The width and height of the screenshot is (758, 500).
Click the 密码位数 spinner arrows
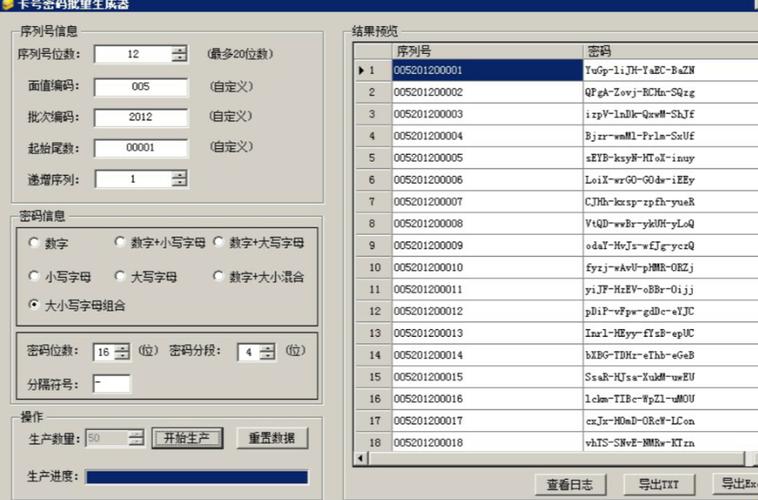(122, 352)
